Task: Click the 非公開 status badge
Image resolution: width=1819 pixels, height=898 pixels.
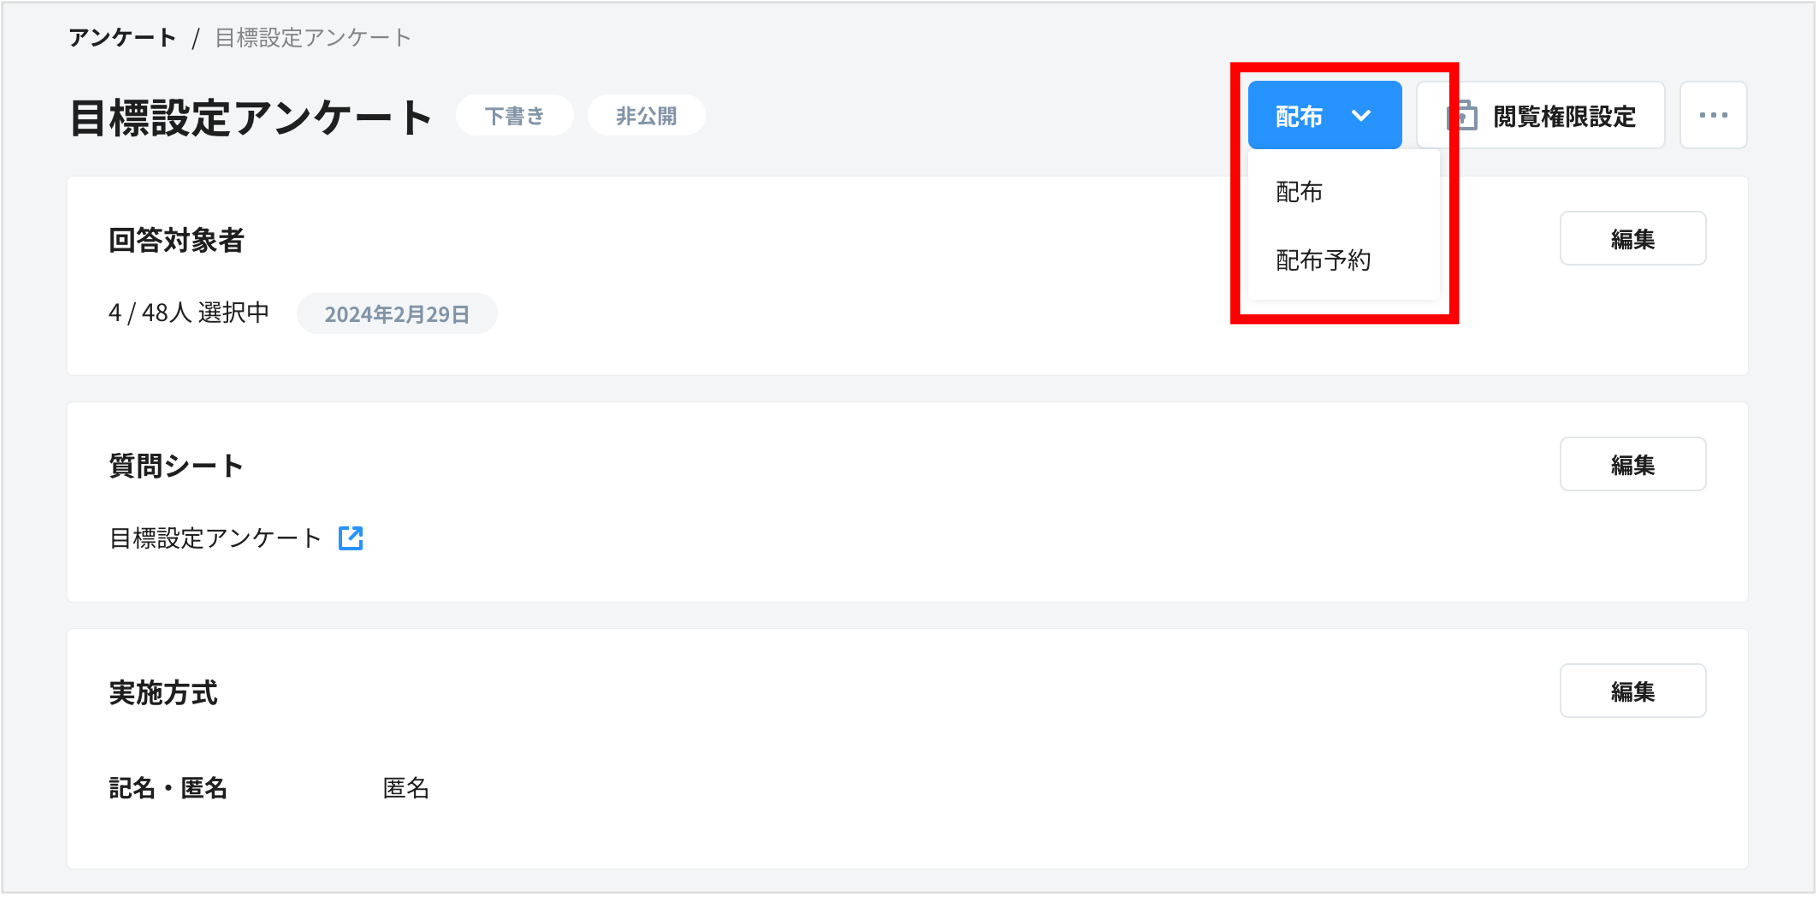Action: [646, 116]
